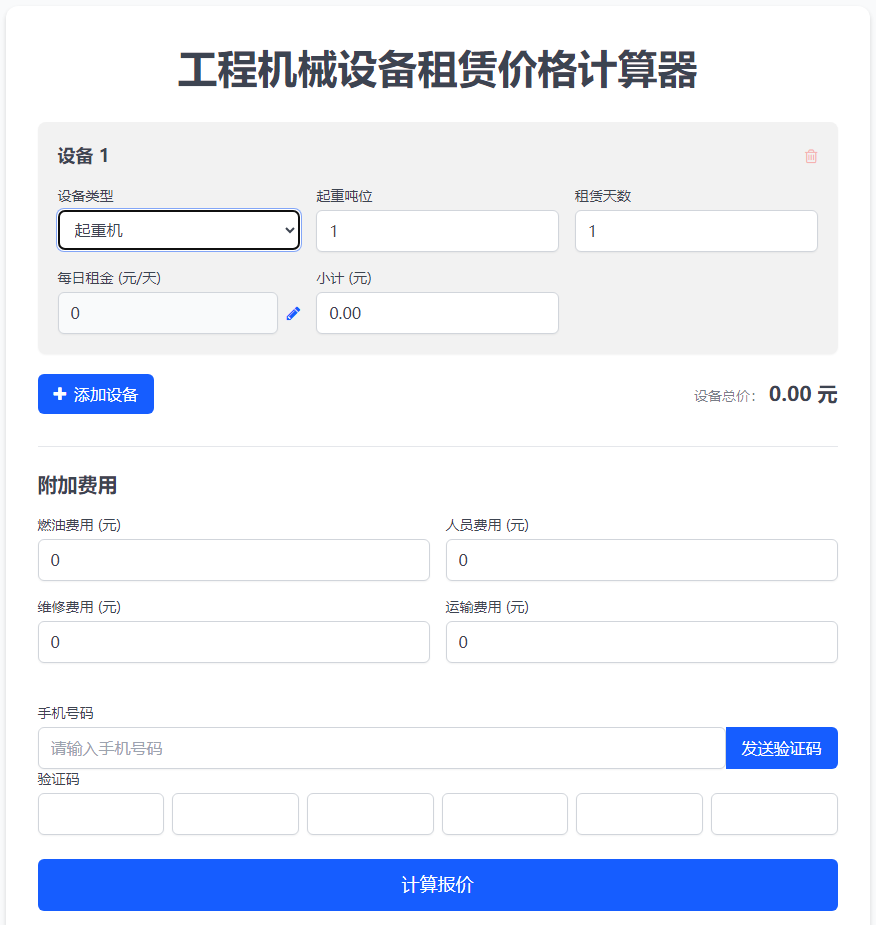Screen dimensions: 876x925
Task: Focus the 起重吨位 input field
Action: point(437,231)
